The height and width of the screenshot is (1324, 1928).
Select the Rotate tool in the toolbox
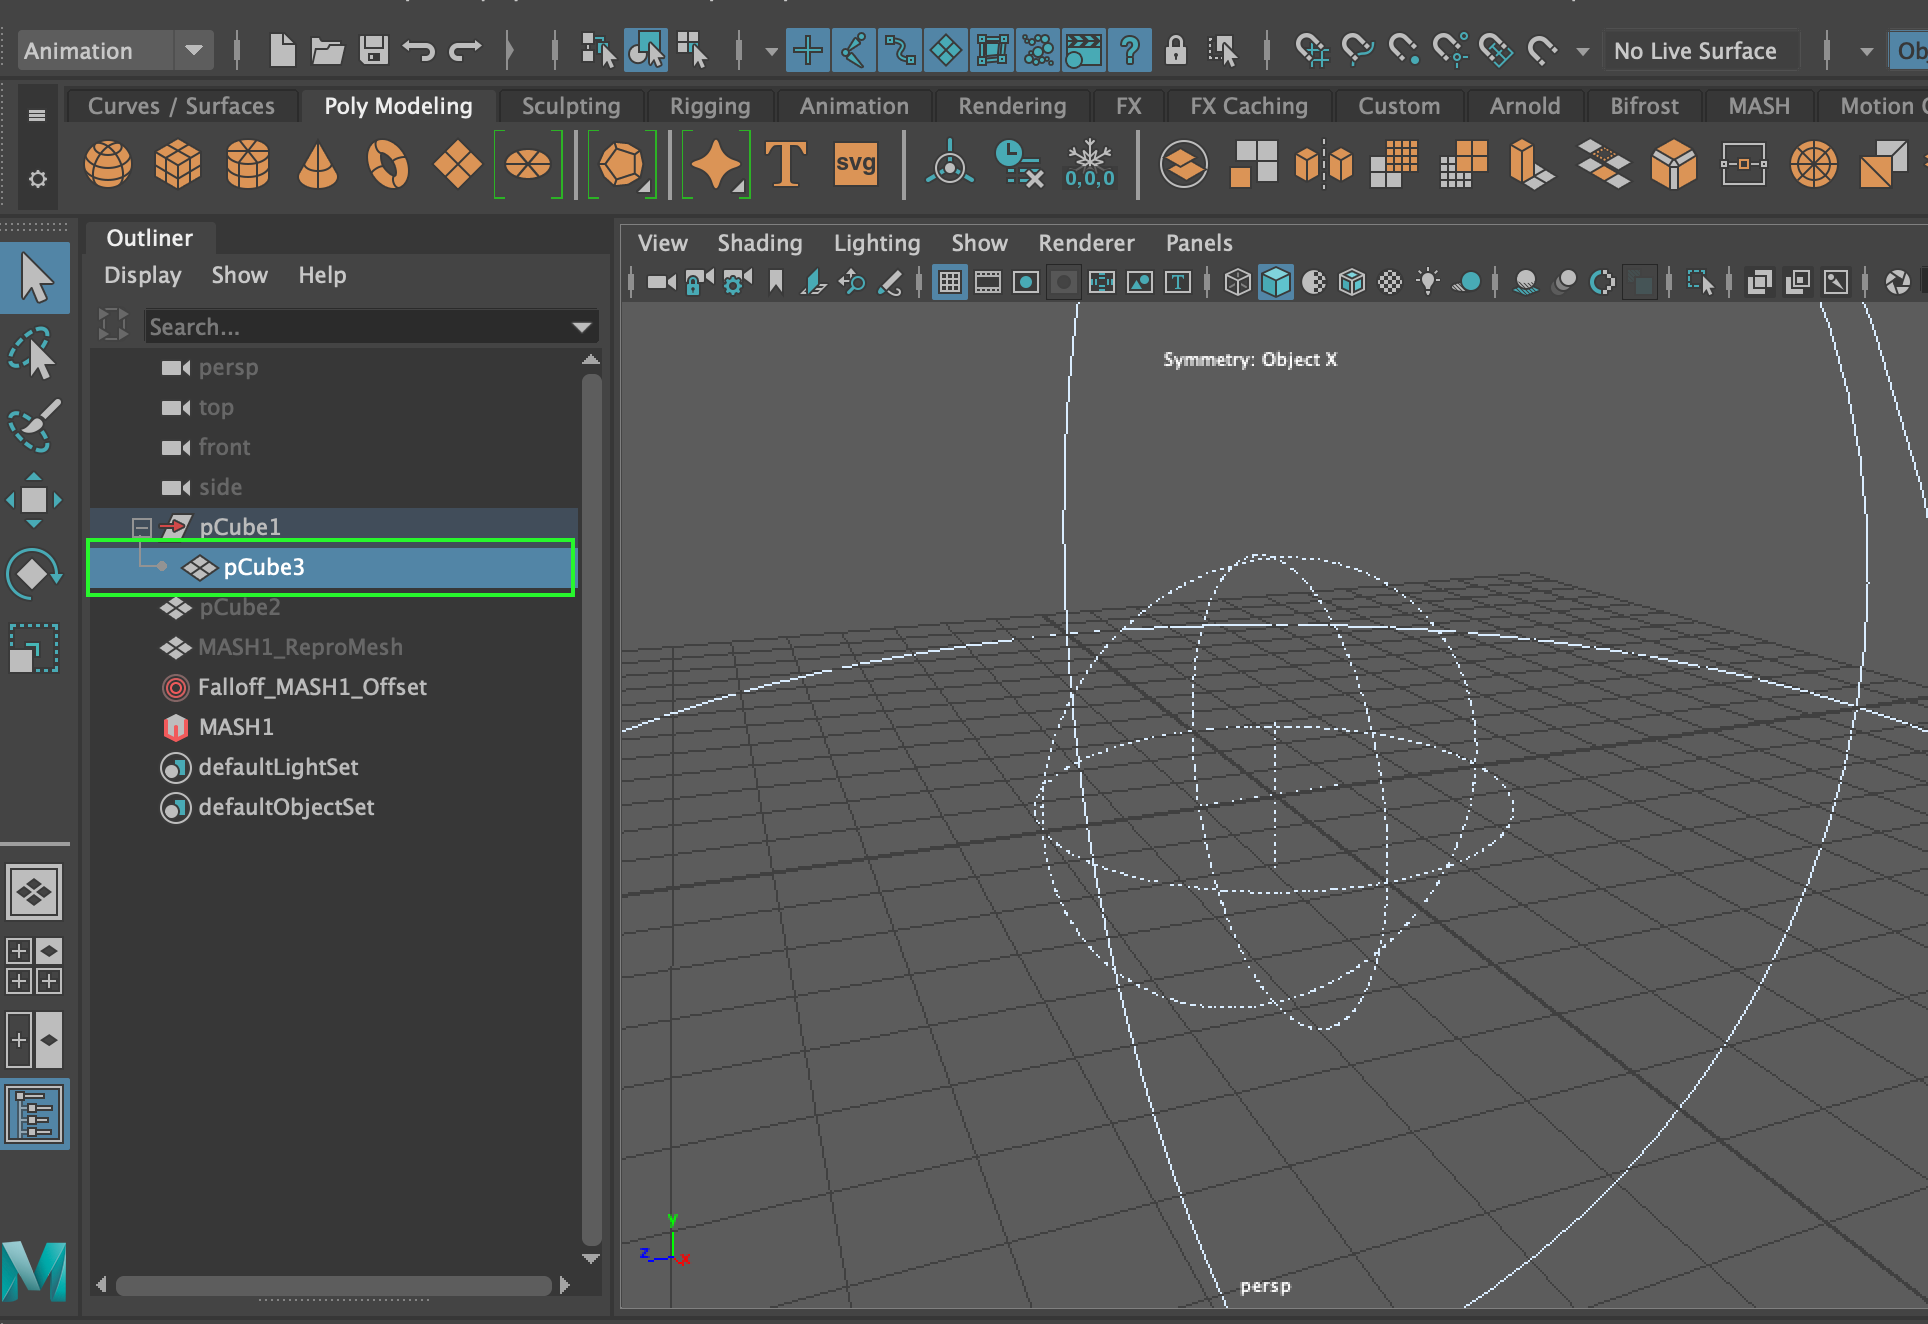coord(36,573)
